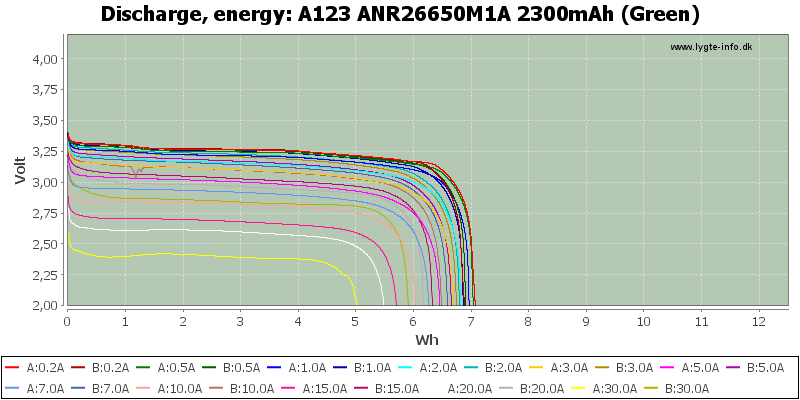Click the 1 tick label on the Wh axis
The width and height of the screenshot is (800, 400).
point(125,322)
